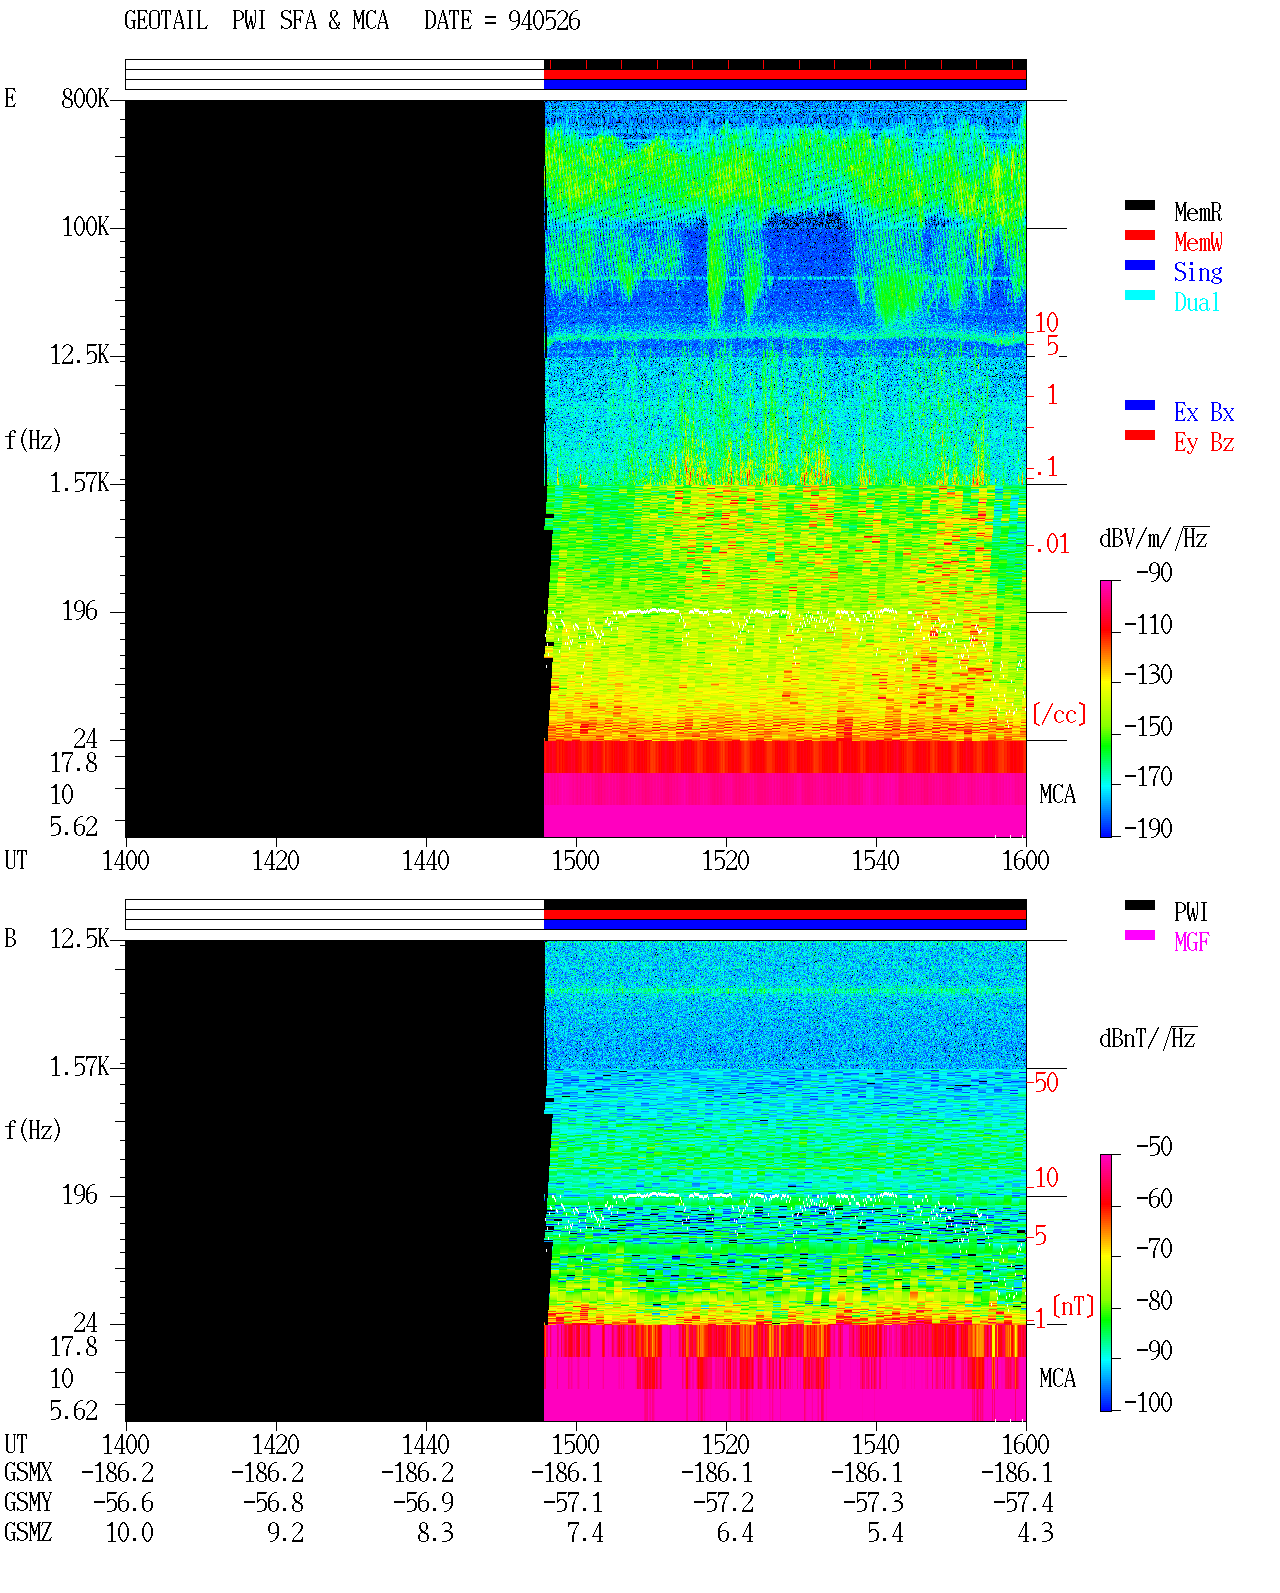The width and height of the screenshot is (1280, 1593).
Task: Click the black MemR legend swatch
Action: click(x=1140, y=206)
